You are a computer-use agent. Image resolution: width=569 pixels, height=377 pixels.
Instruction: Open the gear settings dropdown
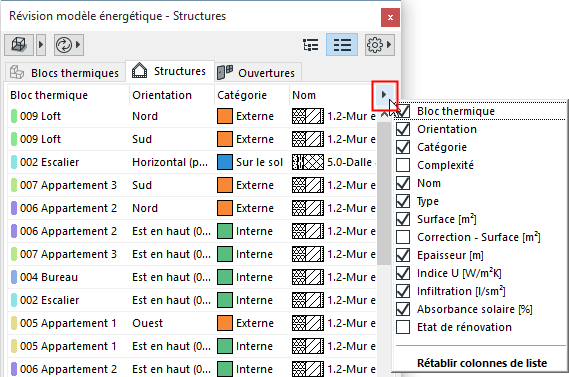coord(380,45)
